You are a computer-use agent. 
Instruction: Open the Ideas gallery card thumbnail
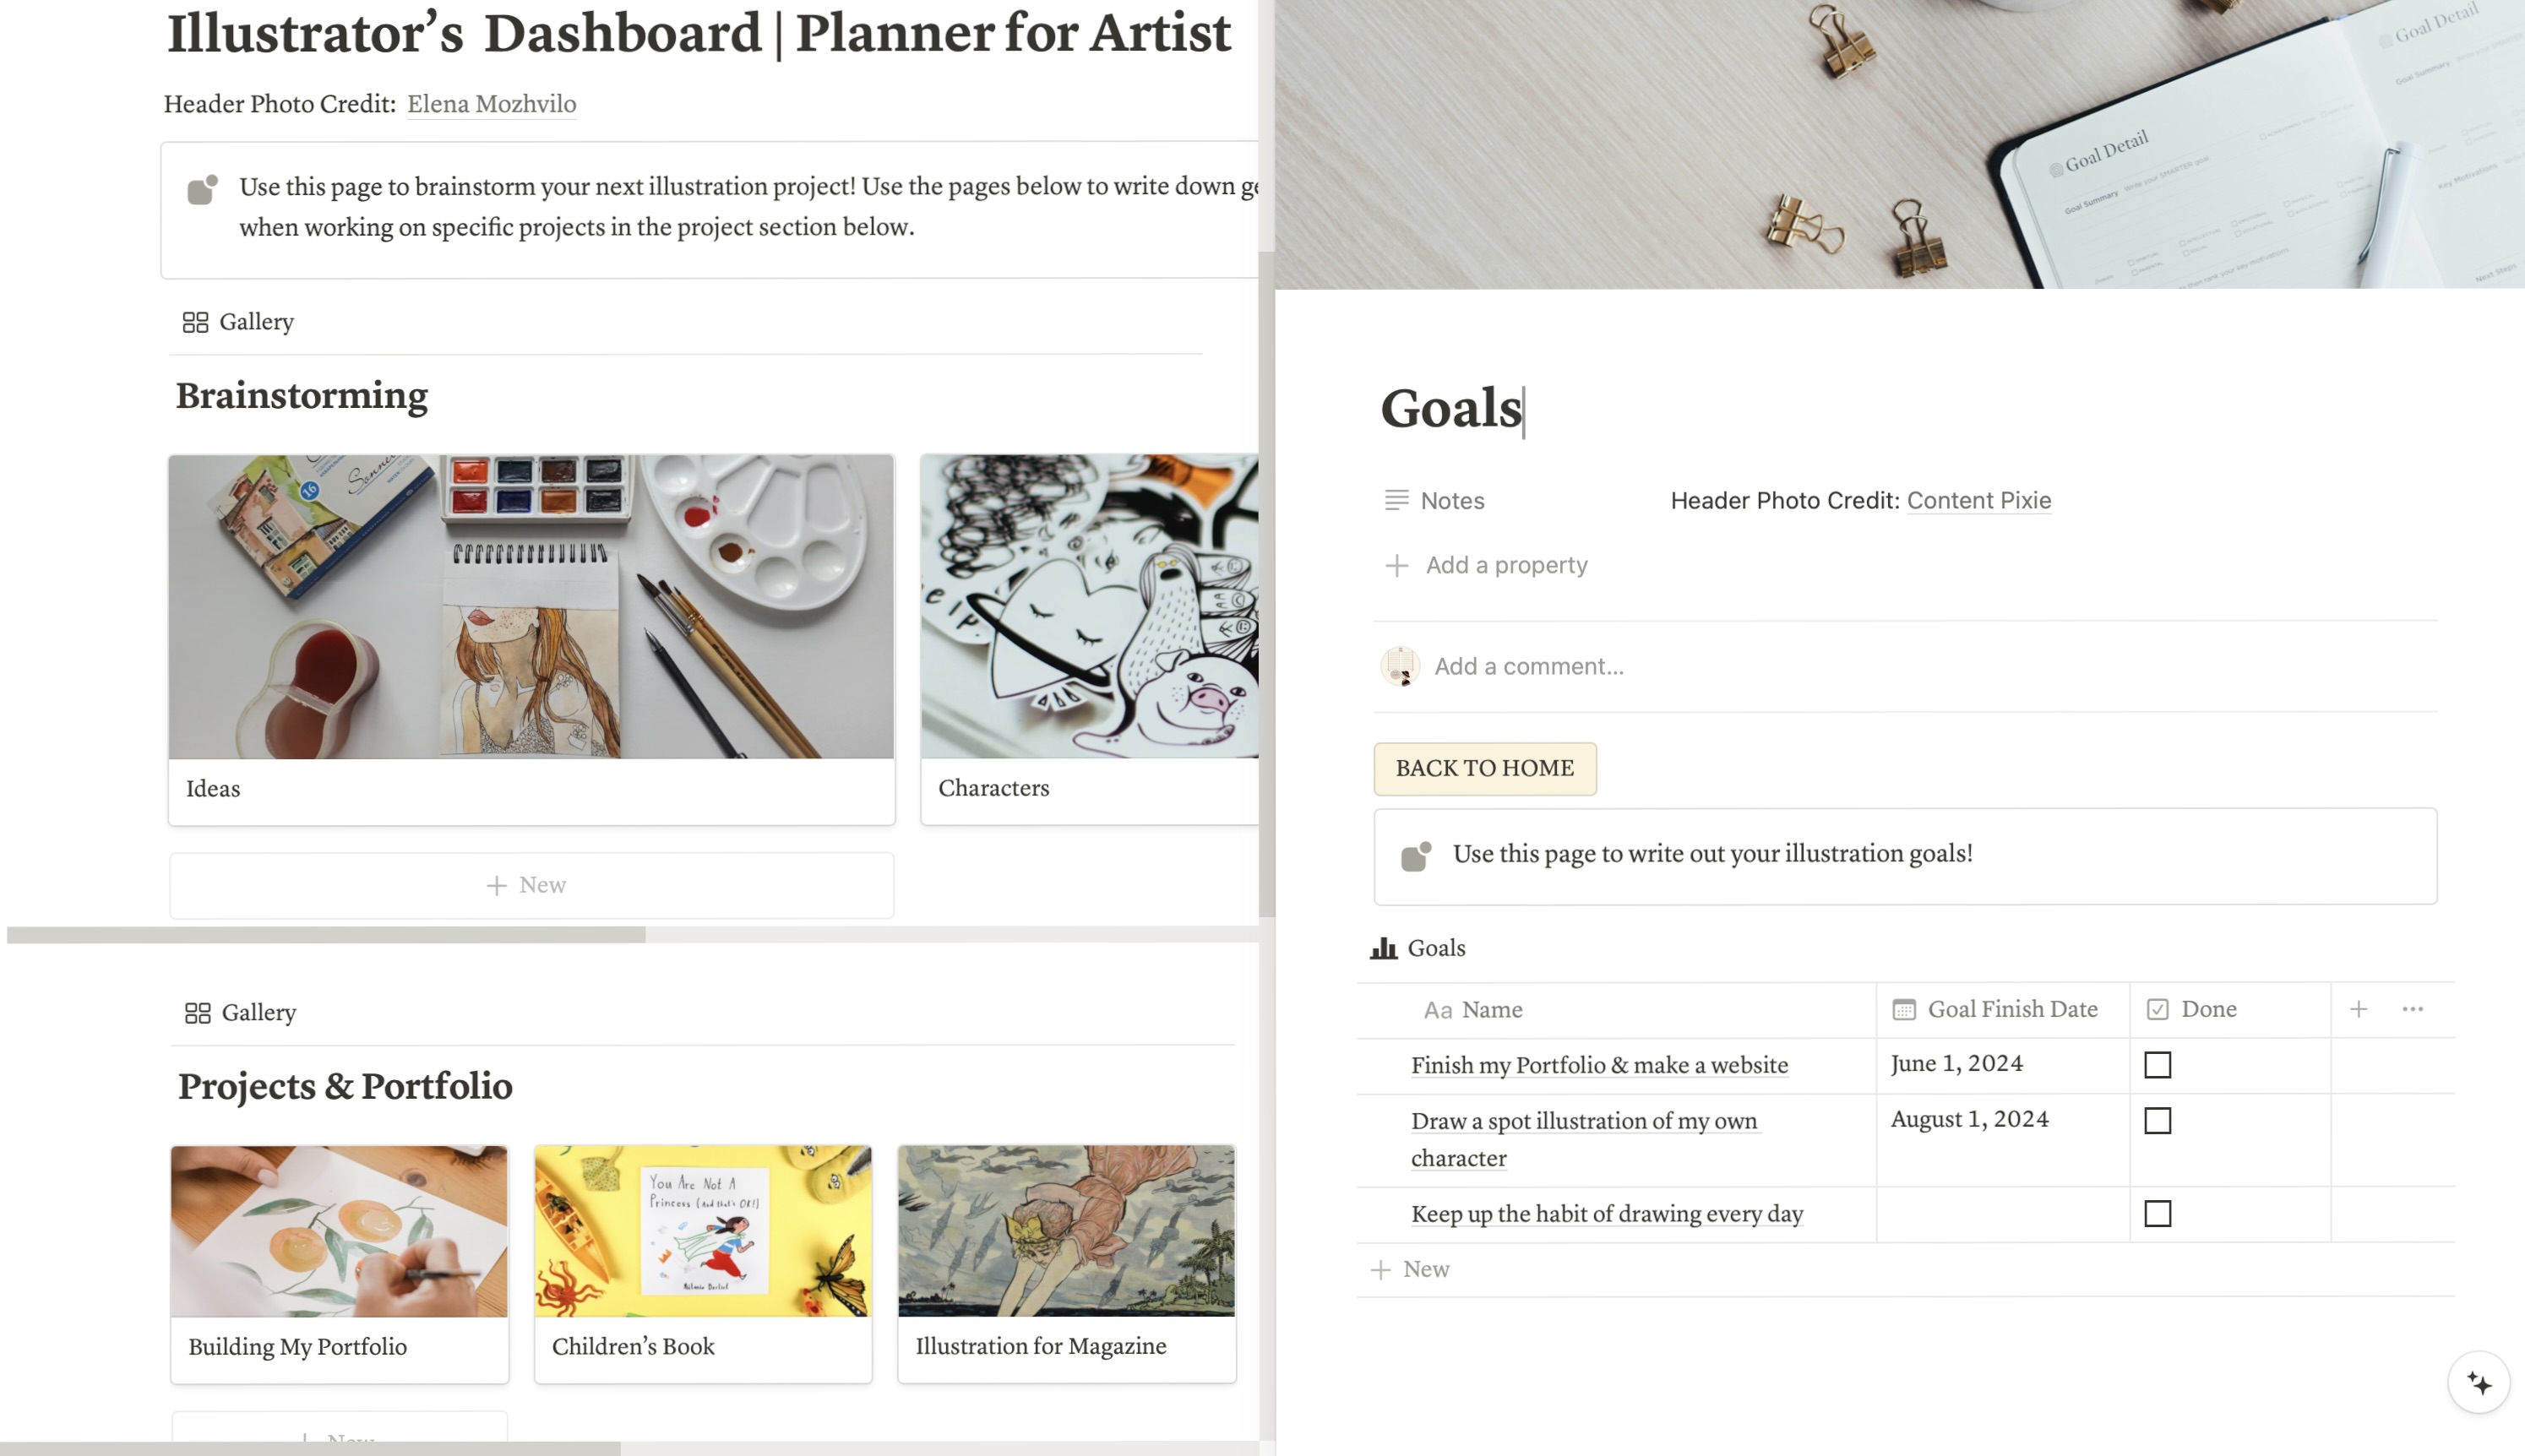coord(531,605)
